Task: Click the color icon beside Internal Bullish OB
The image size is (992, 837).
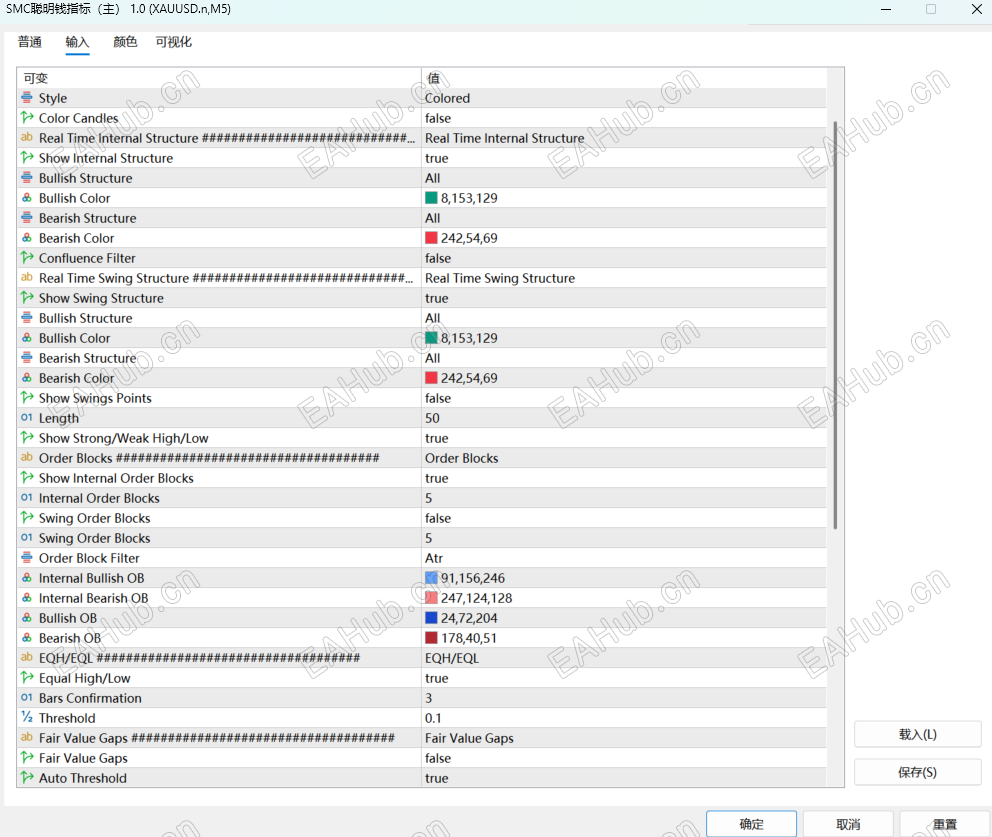Action: [27, 578]
